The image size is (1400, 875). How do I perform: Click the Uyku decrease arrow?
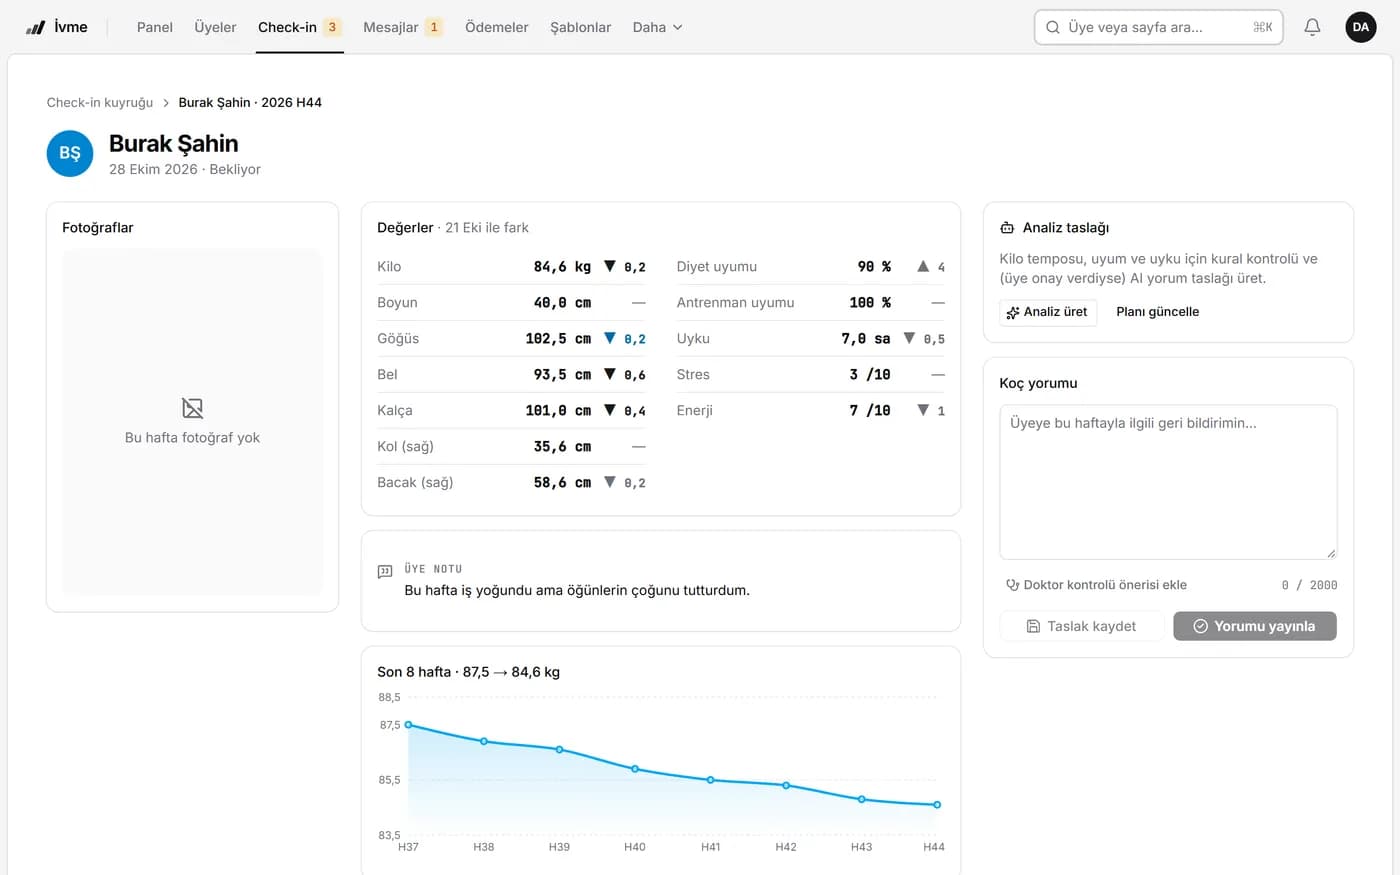[x=909, y=338]
